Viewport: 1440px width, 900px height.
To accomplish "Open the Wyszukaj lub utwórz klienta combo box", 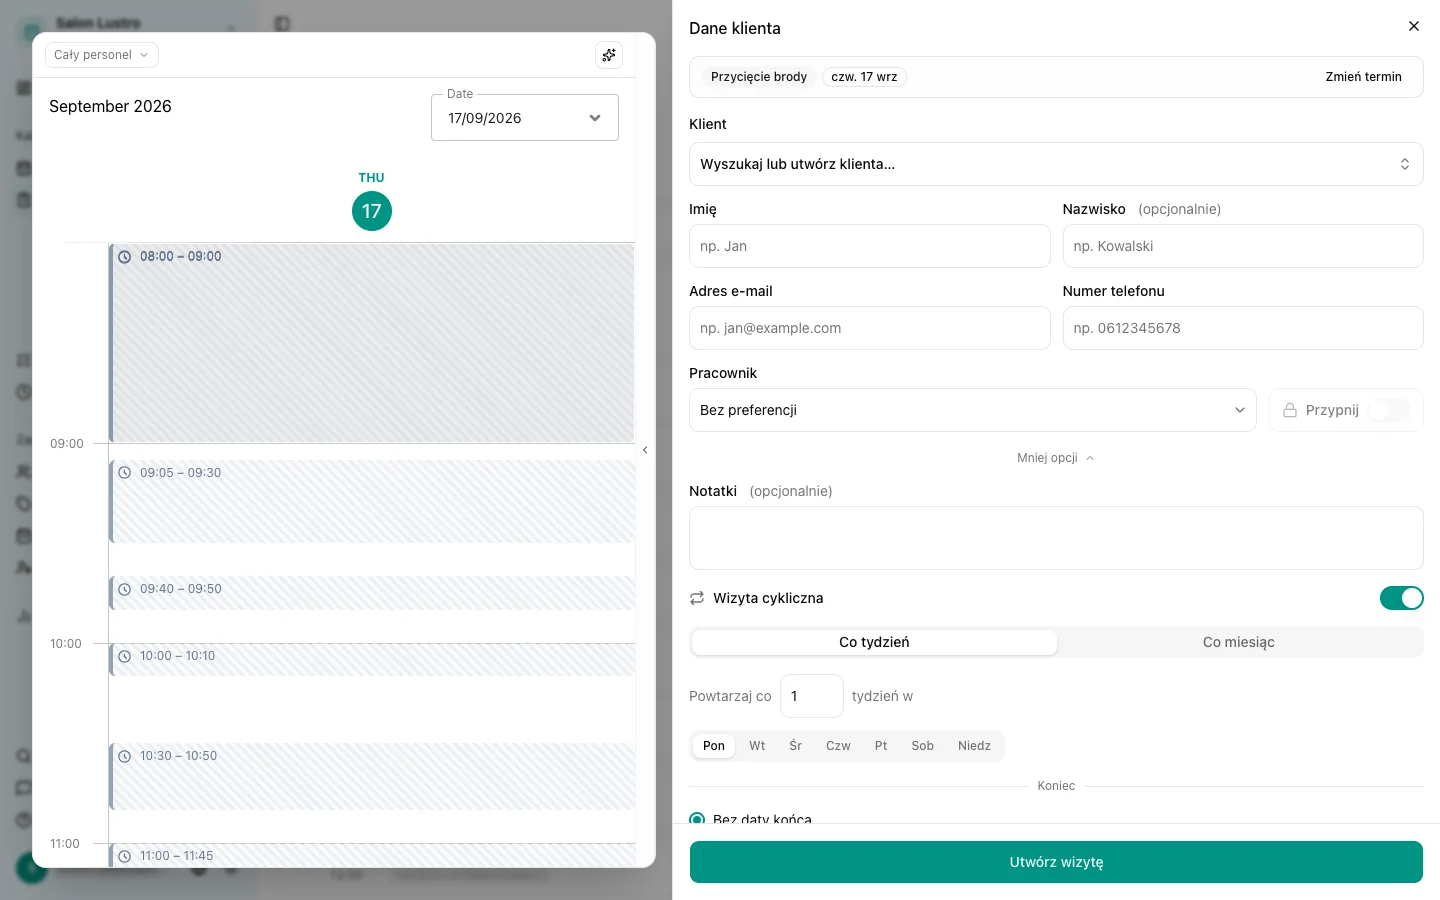I will 1056,164.
